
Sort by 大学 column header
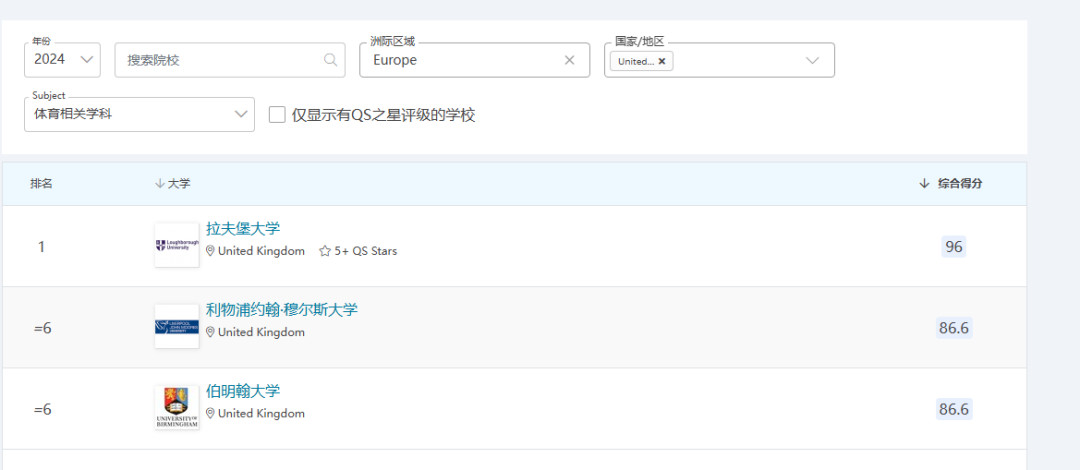[173, 183]
